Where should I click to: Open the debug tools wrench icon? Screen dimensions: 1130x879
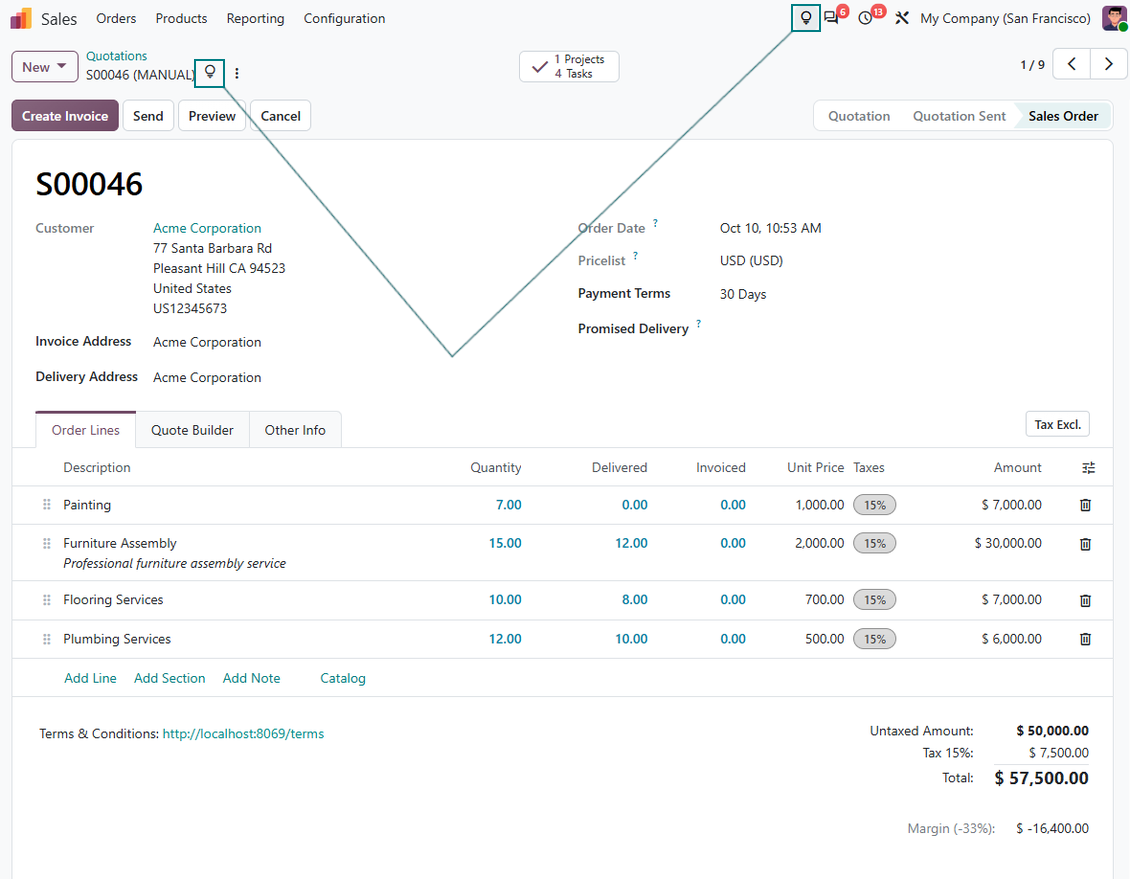(x=902, y=18)
